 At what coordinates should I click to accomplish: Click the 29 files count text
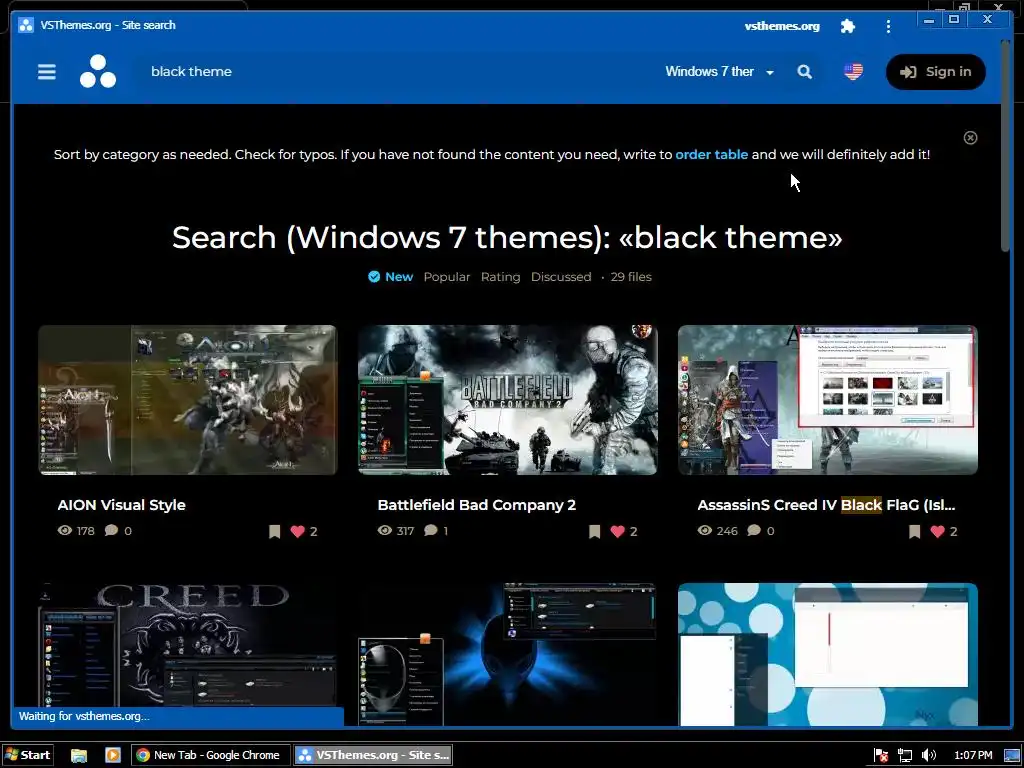tap(631, 277)
